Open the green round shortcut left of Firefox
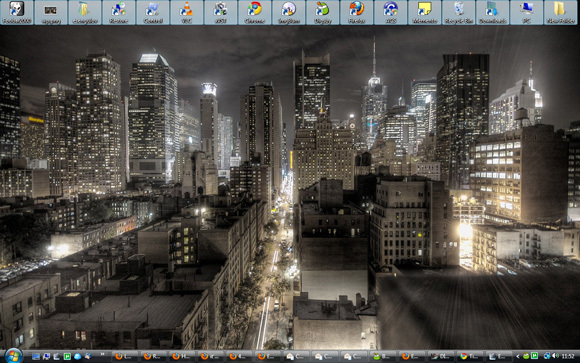Screen dimensions: 580x363 tap(323, 12)
